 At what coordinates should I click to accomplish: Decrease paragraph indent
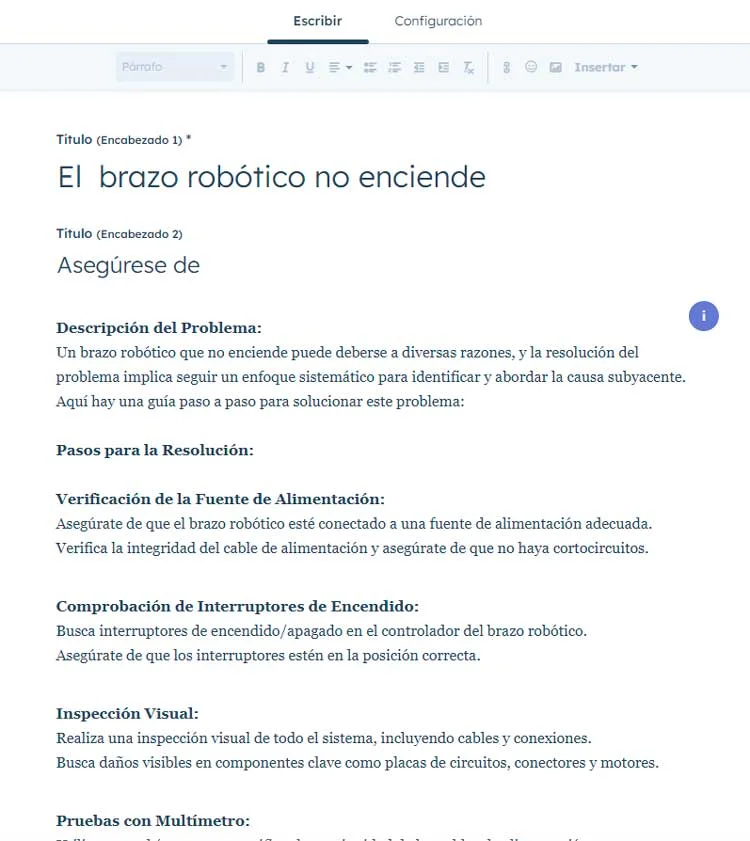click(419, 68)
